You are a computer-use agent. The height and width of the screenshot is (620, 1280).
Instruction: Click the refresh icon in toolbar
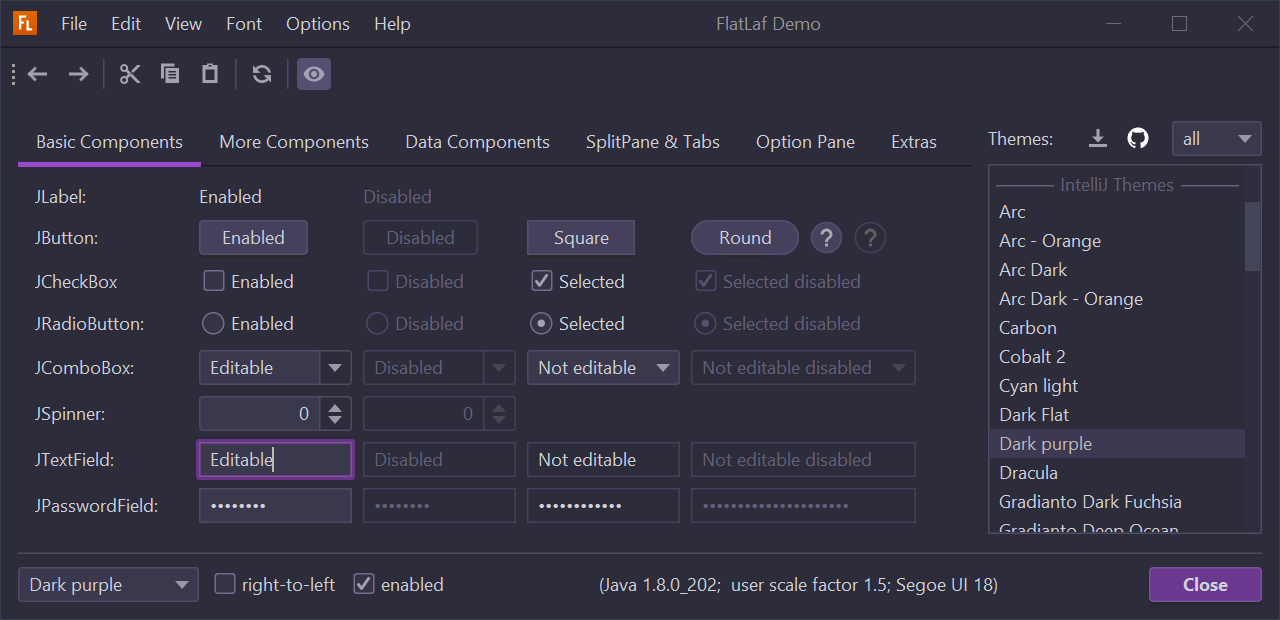(262, 74)
